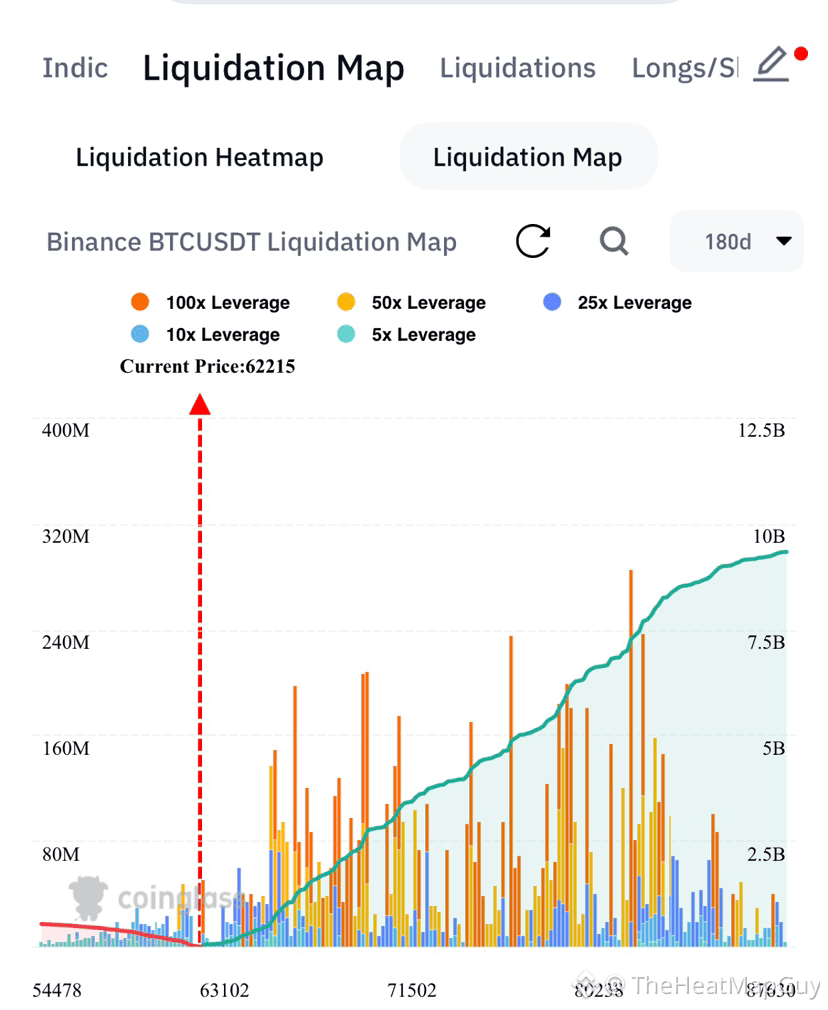Open the search magnifier icon
828x1010 pixels.
[613, 242]
